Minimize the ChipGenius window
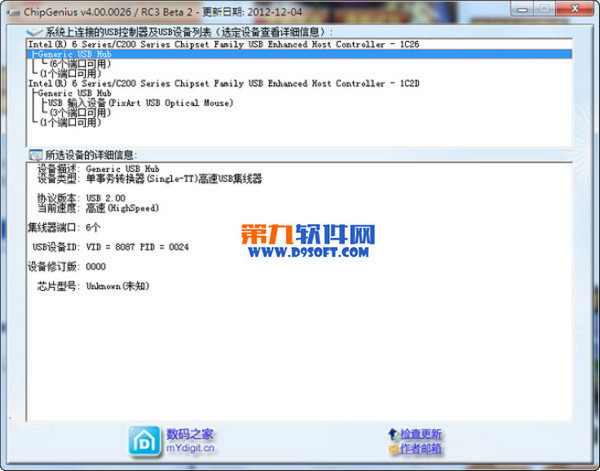 click(x=522, y=9)
